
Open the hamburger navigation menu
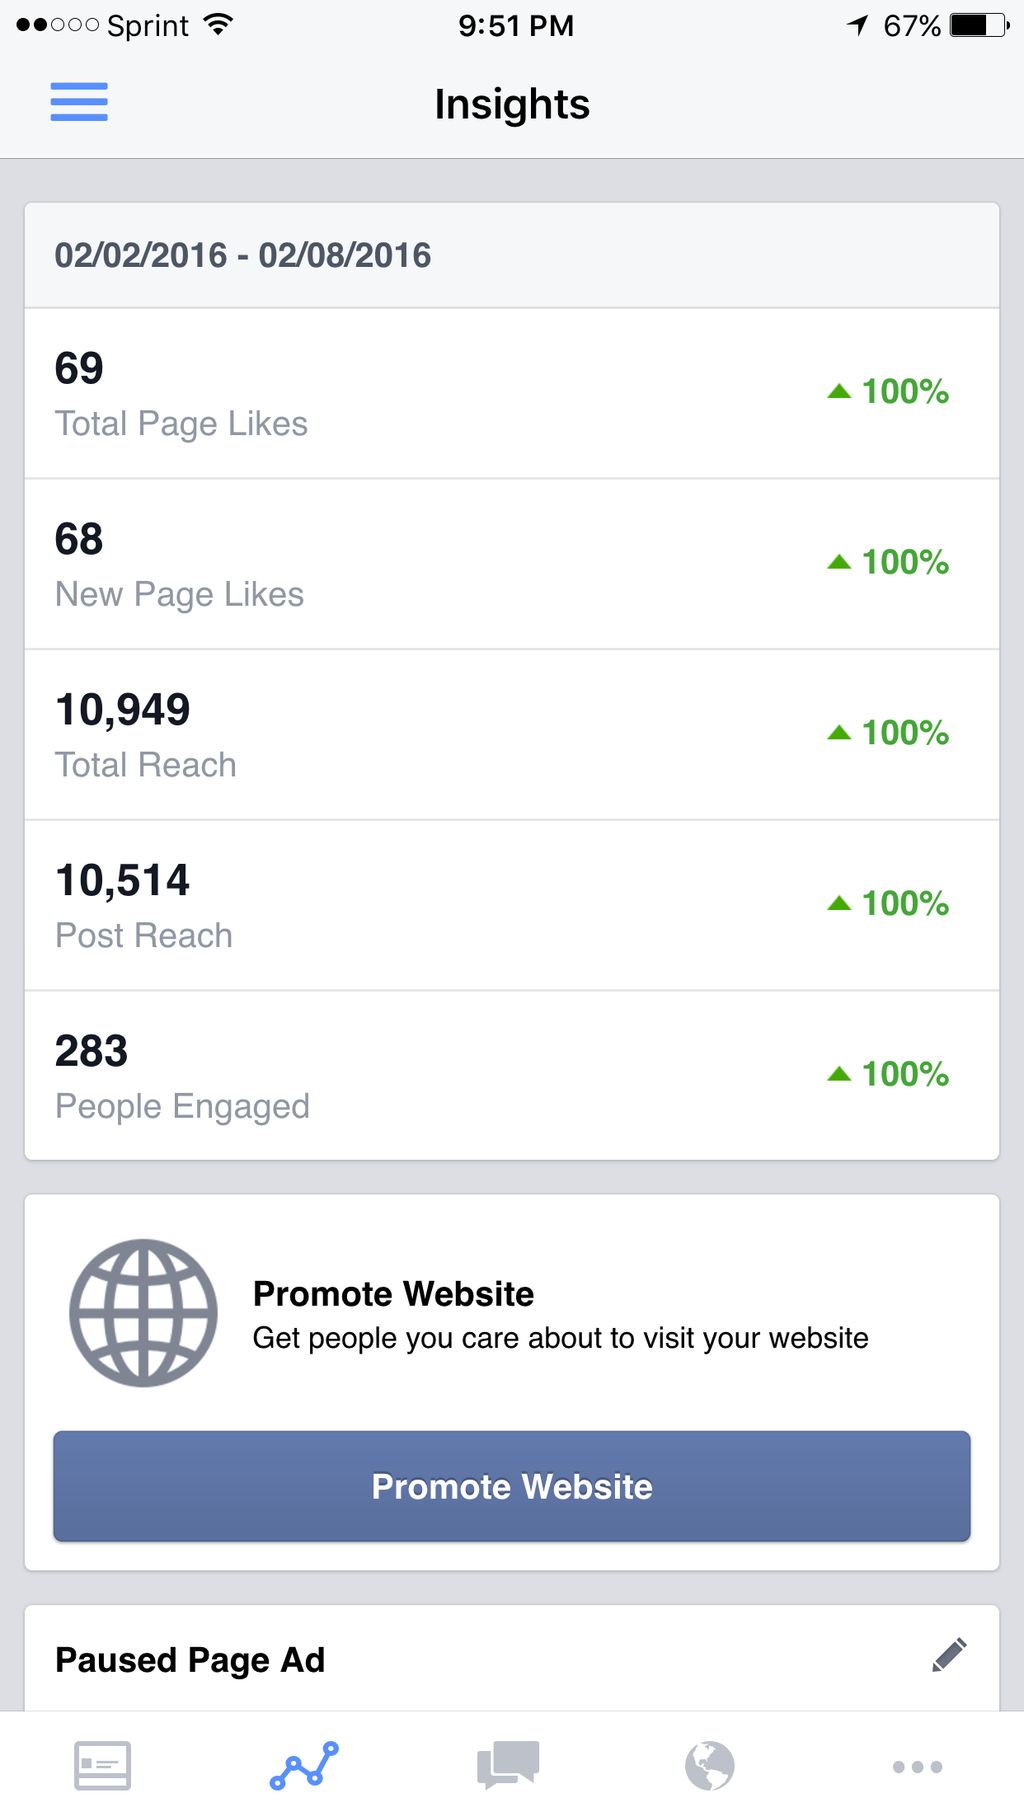(79, 102)
